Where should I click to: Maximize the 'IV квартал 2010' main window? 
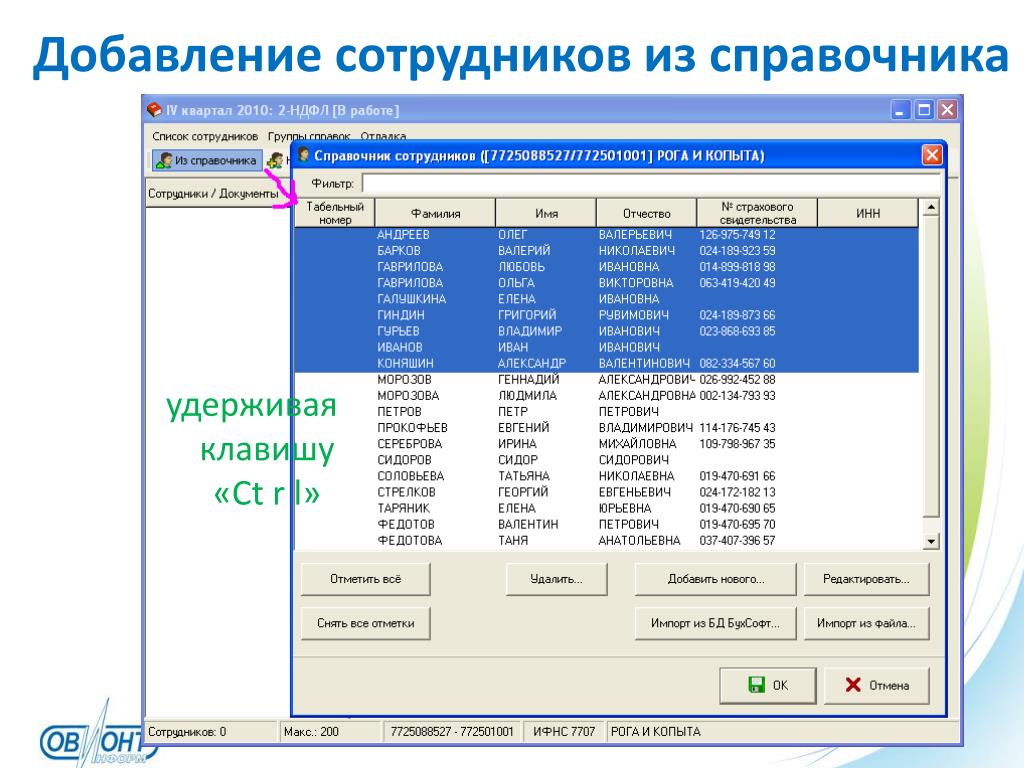click(x=924, y=110)
